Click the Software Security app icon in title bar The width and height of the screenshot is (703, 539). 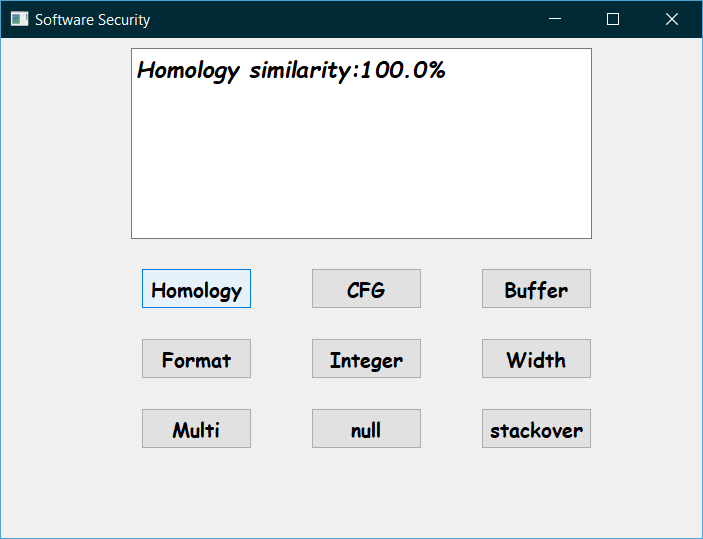tap(19, 19)
